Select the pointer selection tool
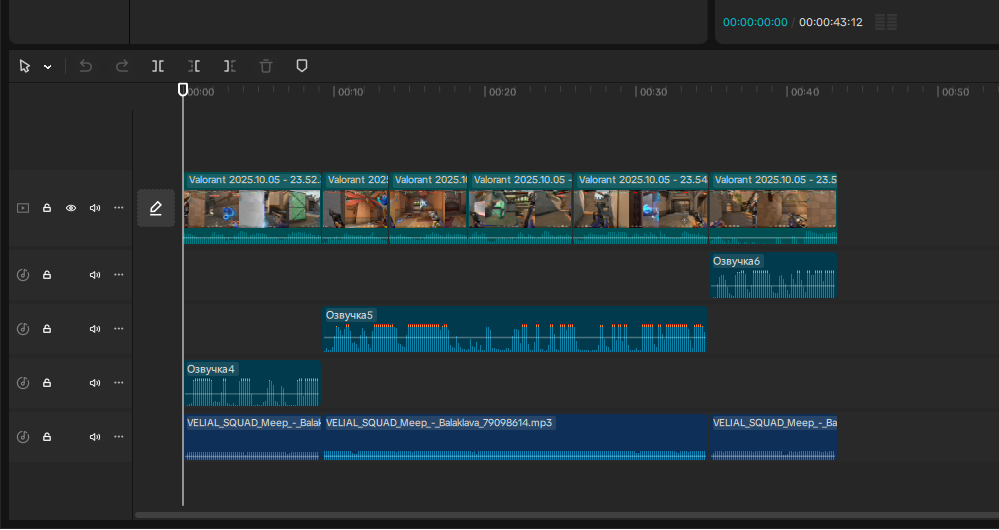Screen dimensions: 999x530 pos(25,66)
